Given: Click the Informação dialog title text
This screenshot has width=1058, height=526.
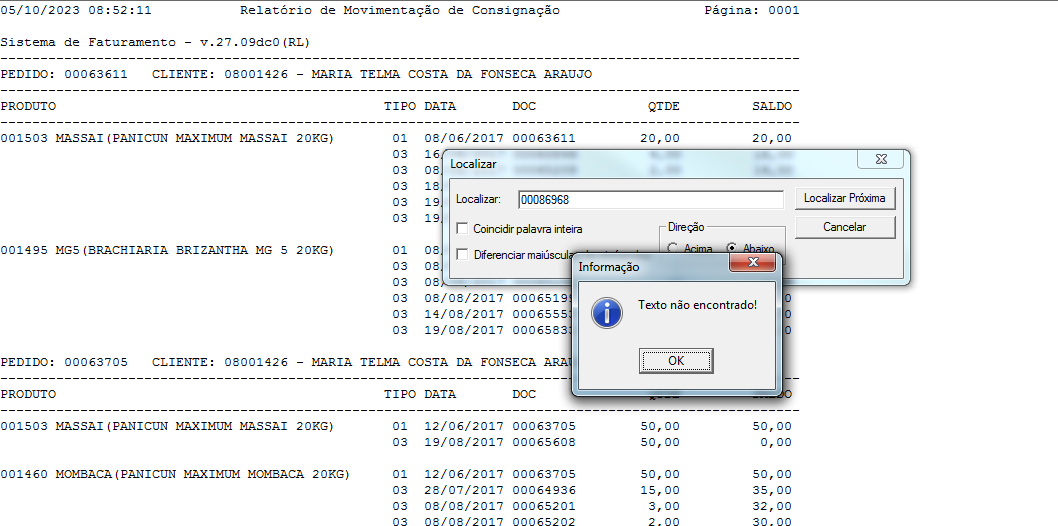Looking at the screenshot, I should point(609,267).
